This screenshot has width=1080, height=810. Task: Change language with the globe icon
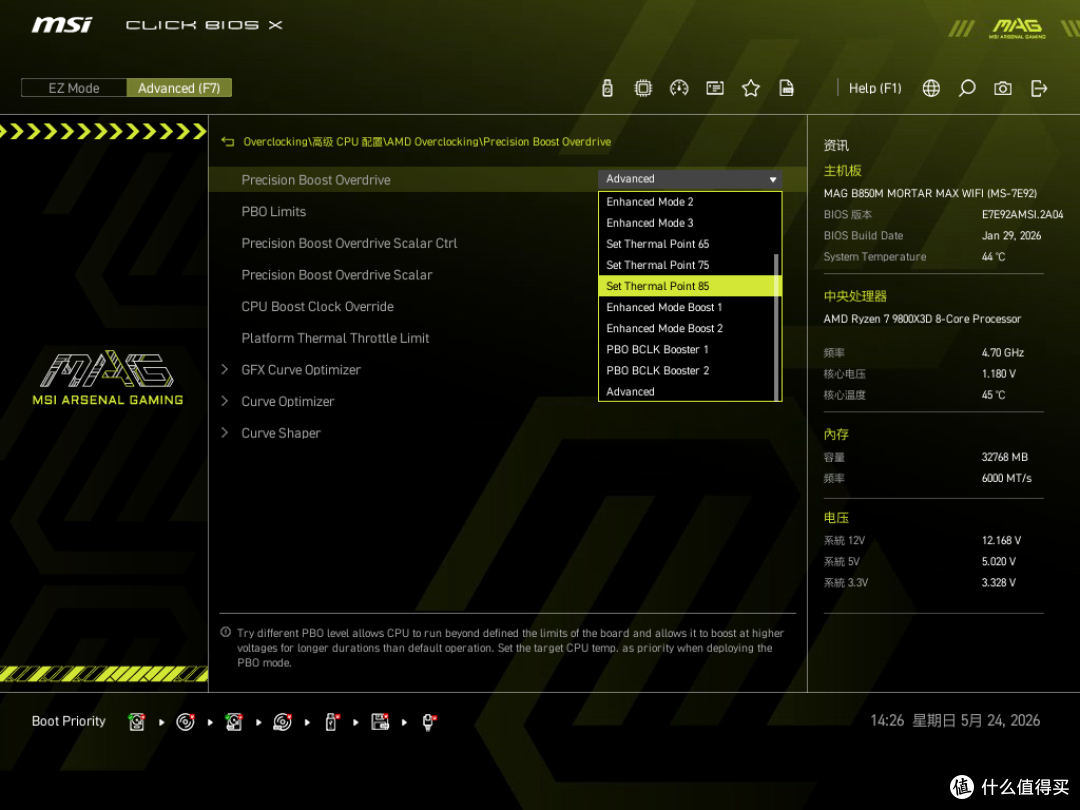(x=931, y=88)
